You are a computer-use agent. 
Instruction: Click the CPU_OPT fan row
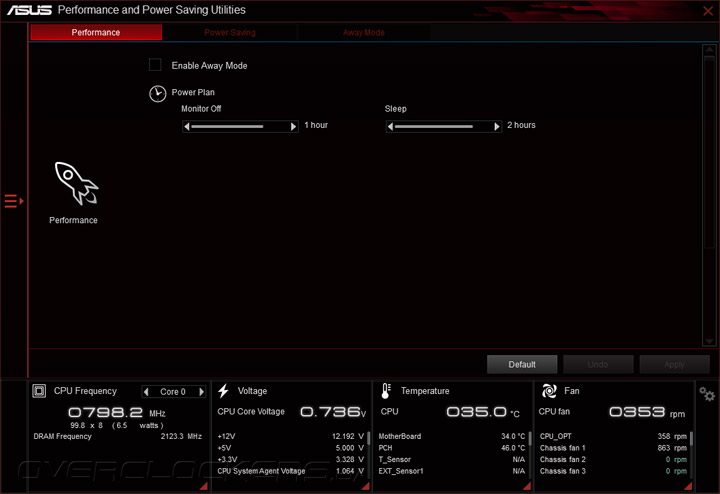point(613,436)
